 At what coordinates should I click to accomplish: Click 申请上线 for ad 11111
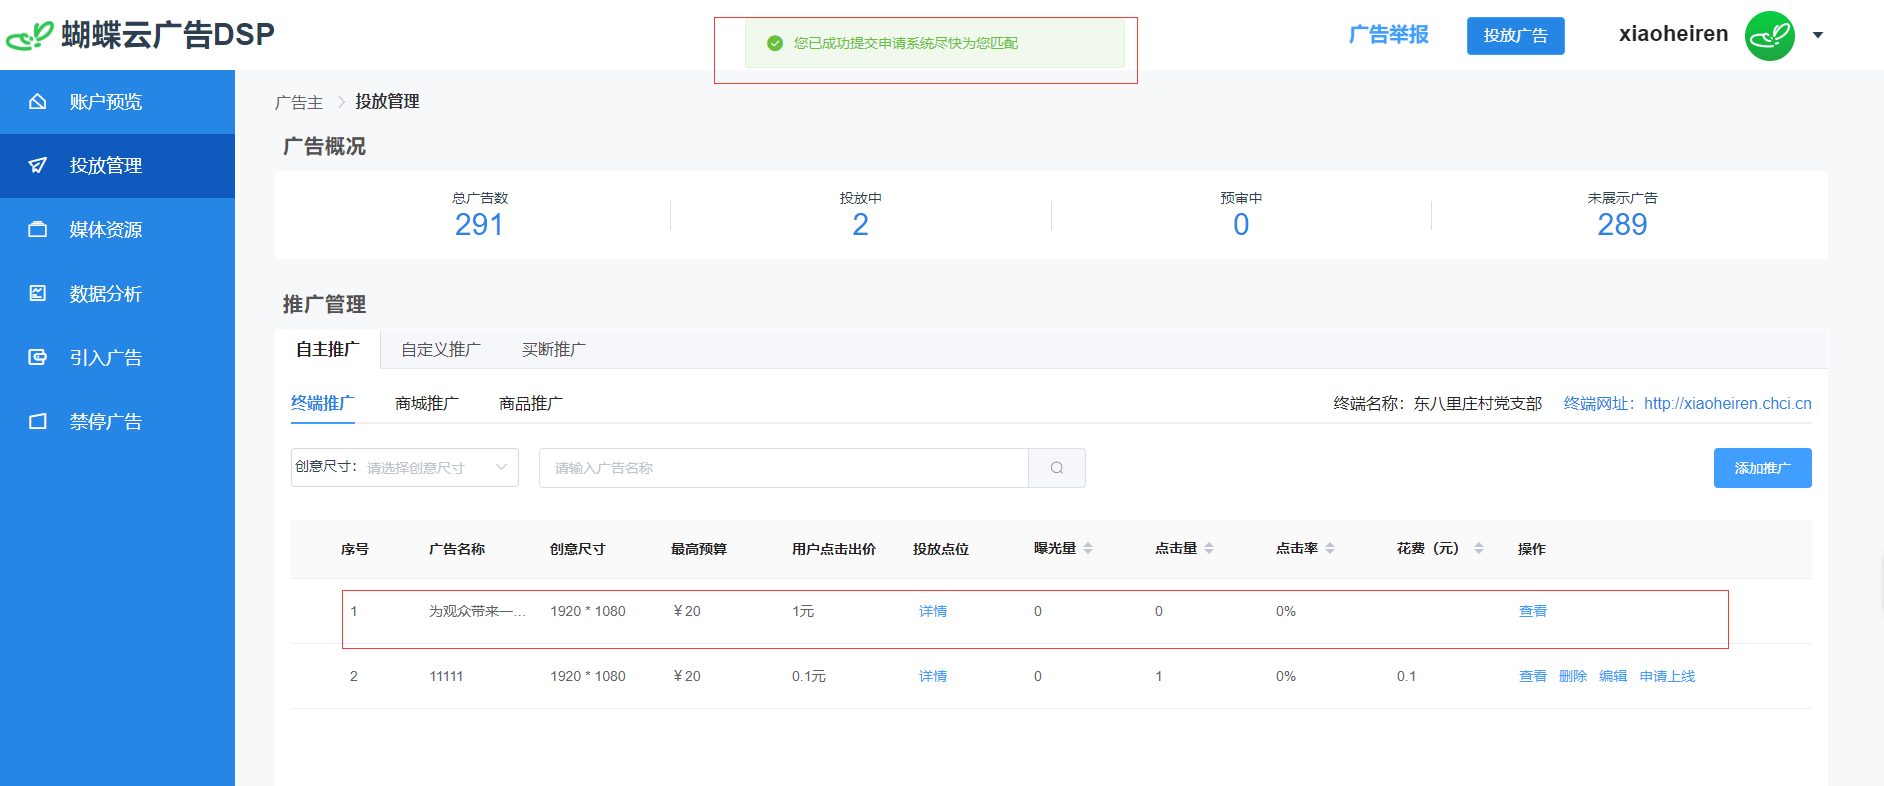point(1667,676)
